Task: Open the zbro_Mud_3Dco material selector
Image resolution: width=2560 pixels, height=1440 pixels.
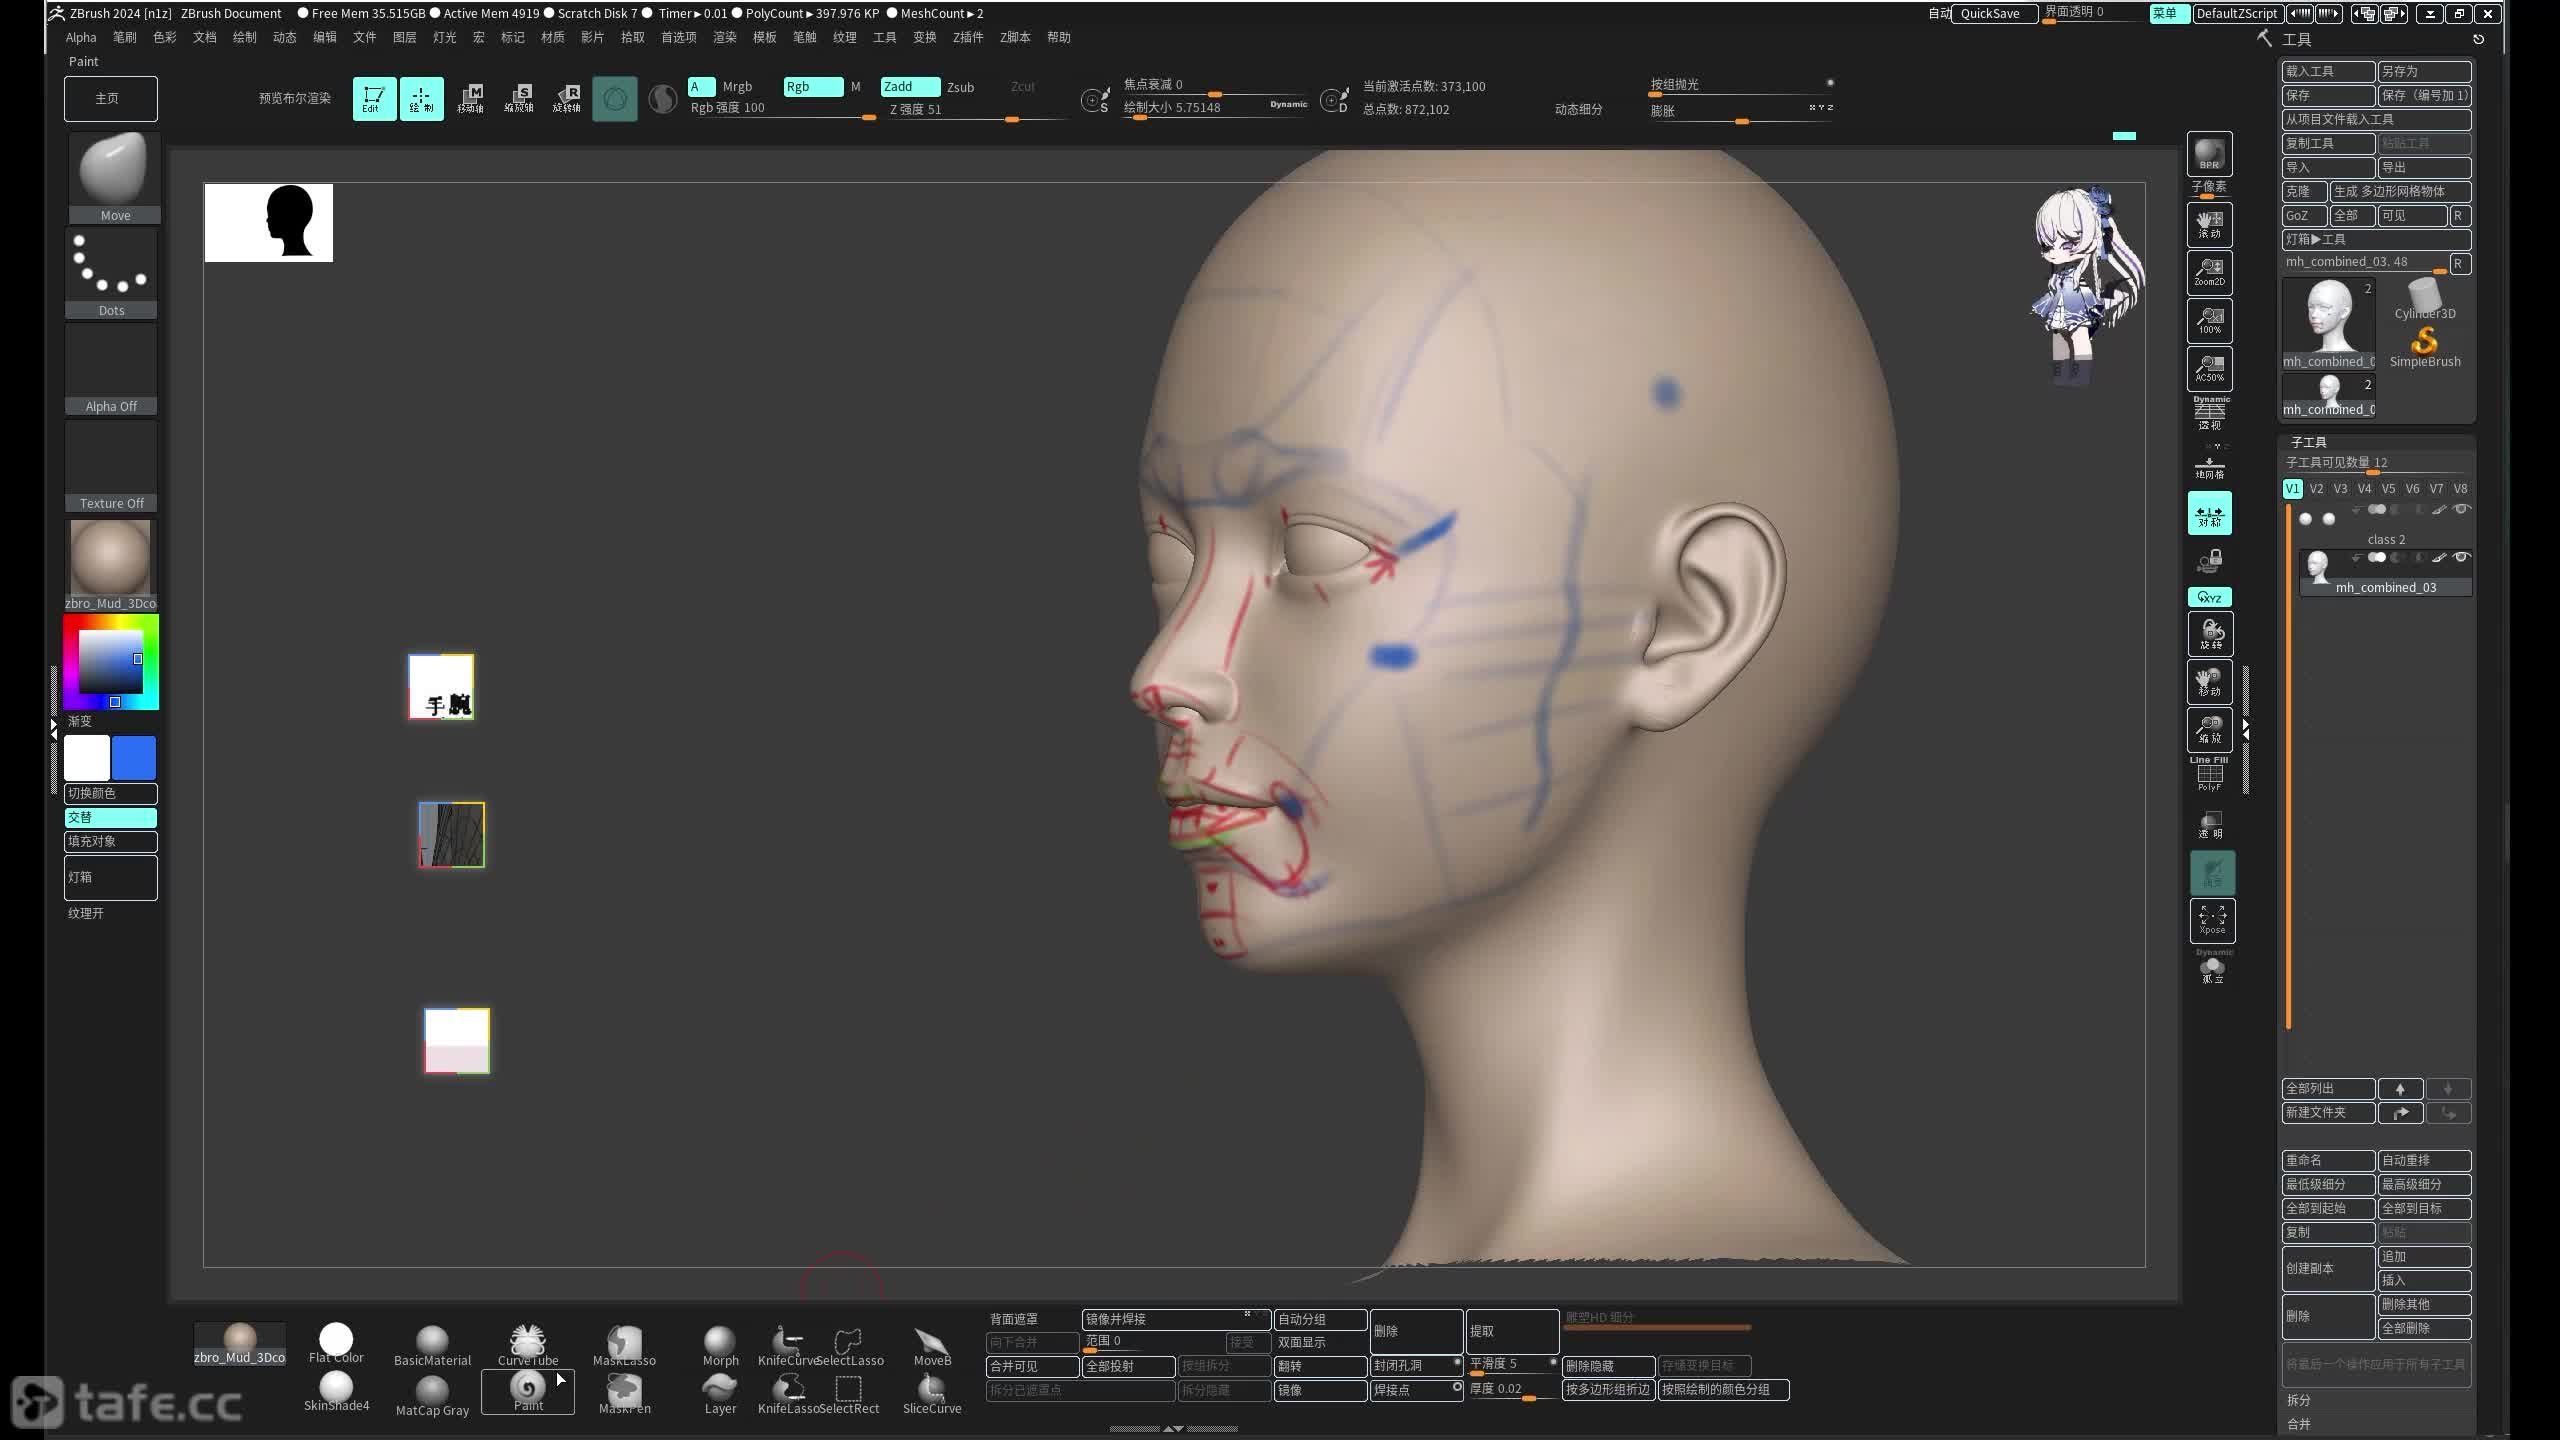Action: tap(111, 564)
